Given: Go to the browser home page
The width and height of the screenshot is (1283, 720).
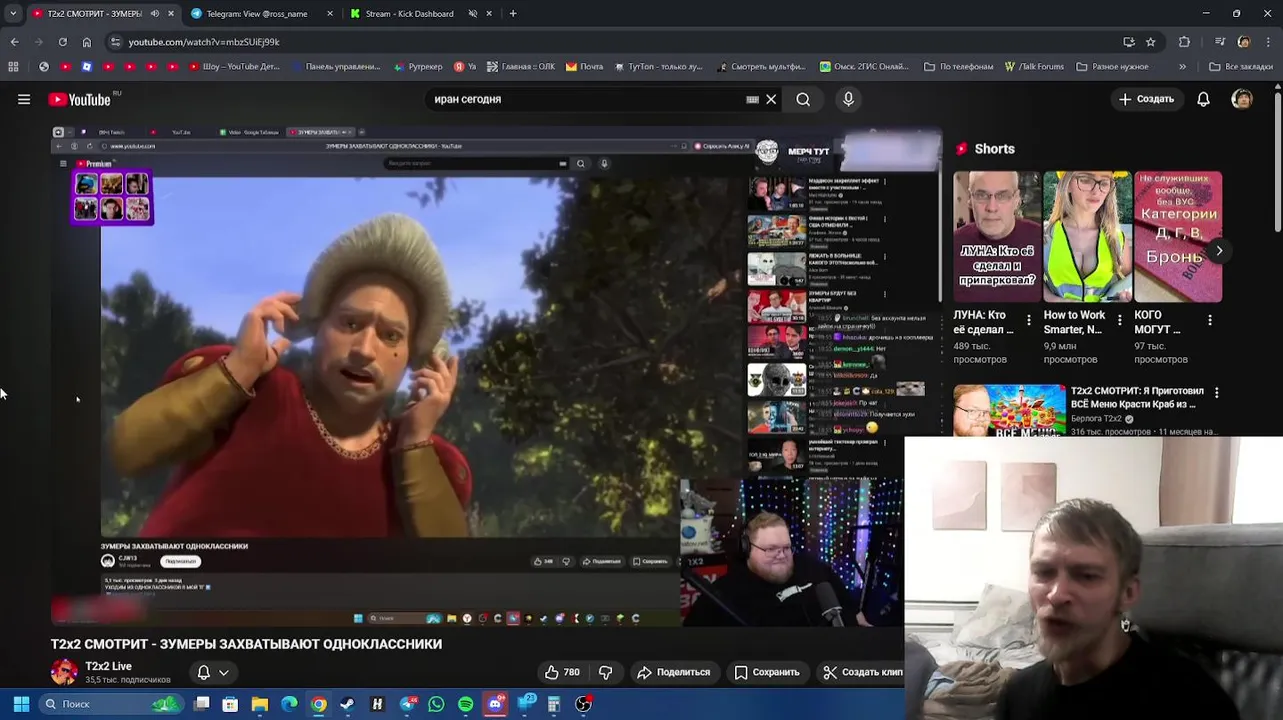Looking at the screenshot, I should [x=86, y=42].
